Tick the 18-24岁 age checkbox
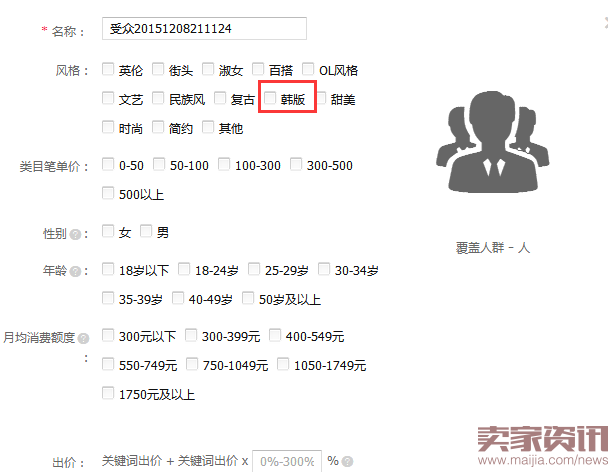This screenshot has height=472, width=608. coord(184,269)
